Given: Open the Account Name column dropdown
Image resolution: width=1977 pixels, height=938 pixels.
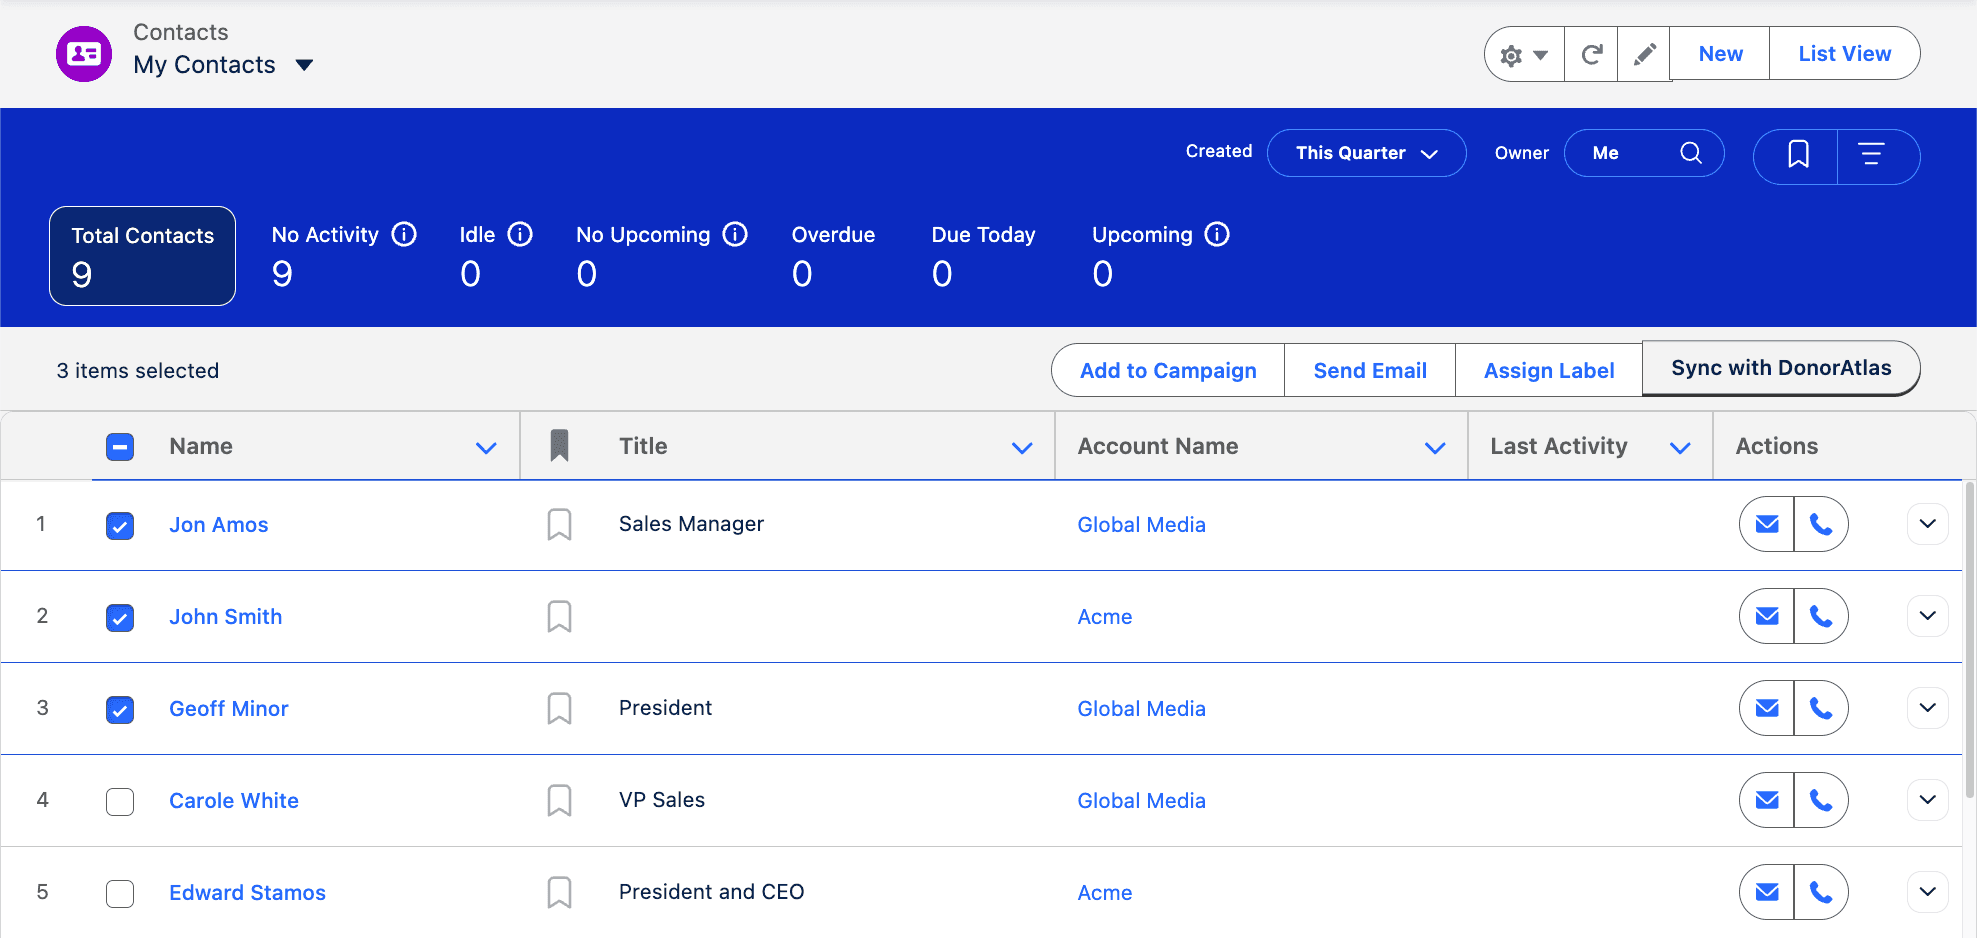Looking at the screenshot, I should pyautogui.click(x=1435, y=447).
